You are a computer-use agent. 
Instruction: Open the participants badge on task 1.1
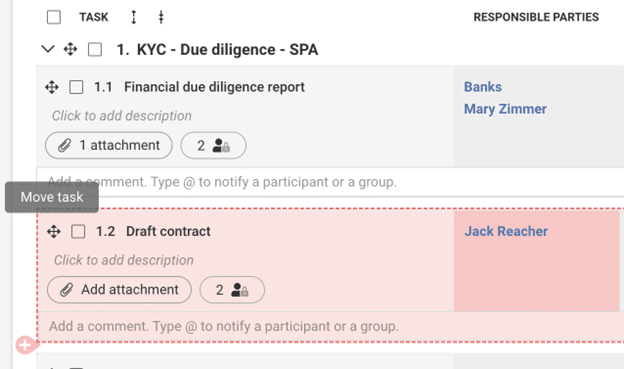click(213, 145)
